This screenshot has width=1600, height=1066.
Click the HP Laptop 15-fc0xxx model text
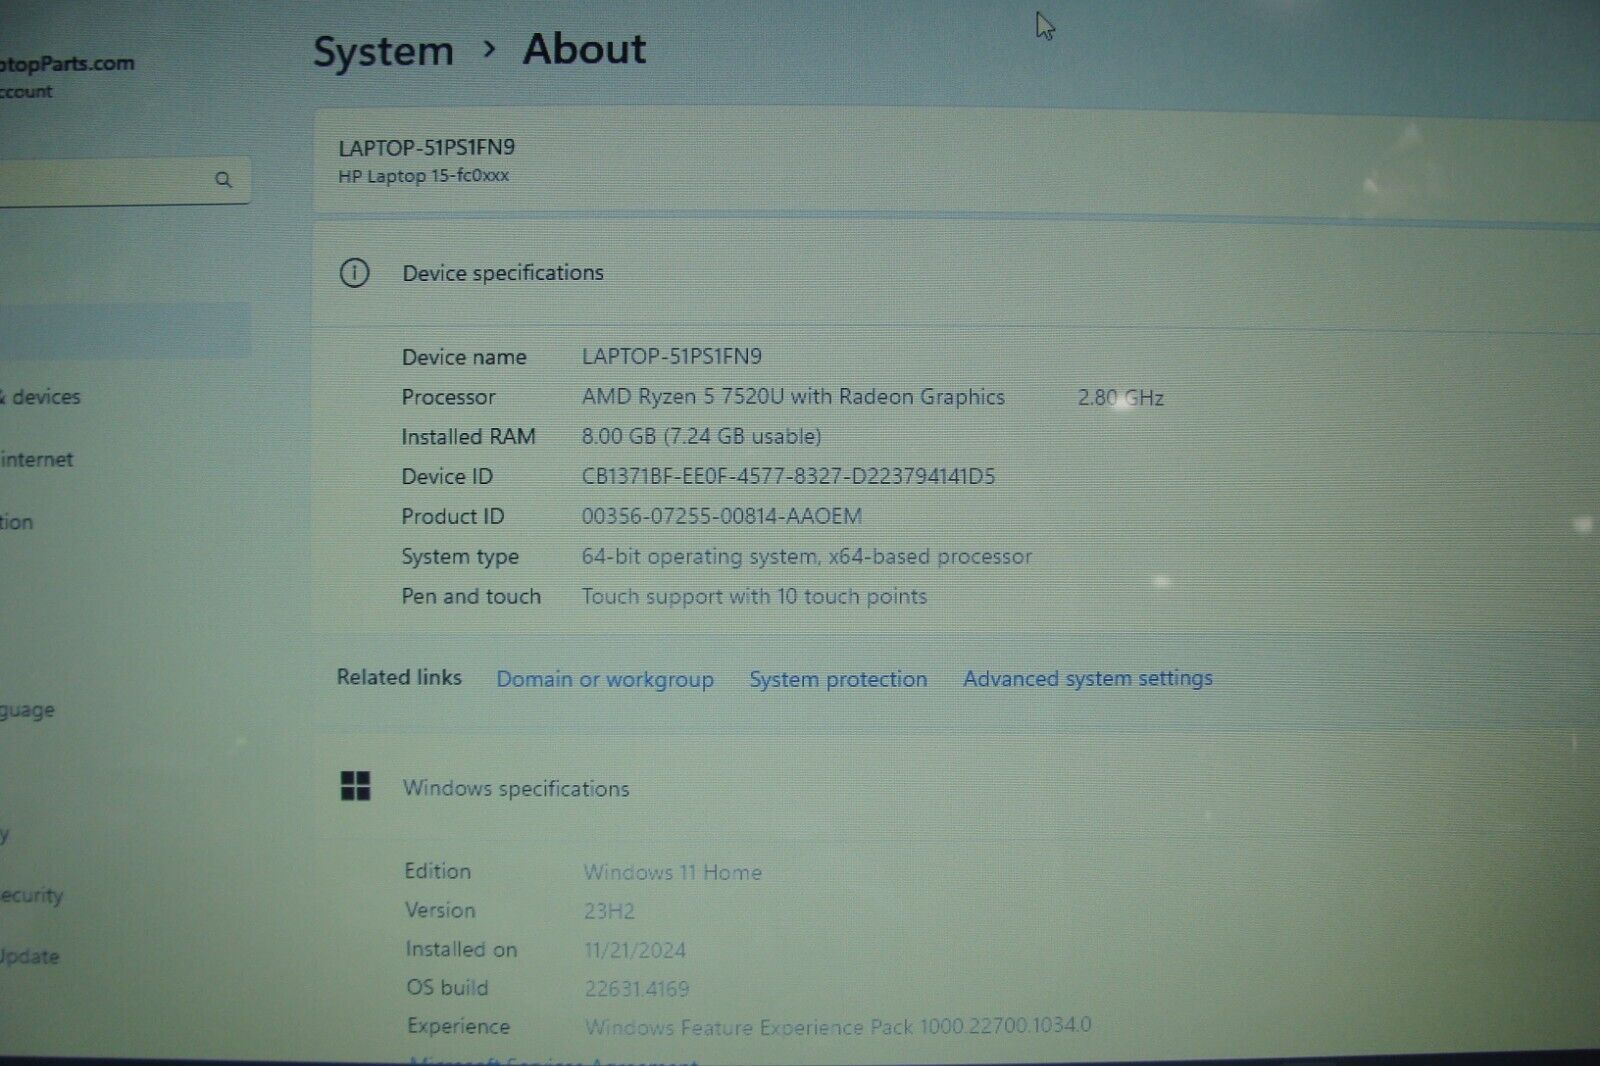click(x=424, y=176)
